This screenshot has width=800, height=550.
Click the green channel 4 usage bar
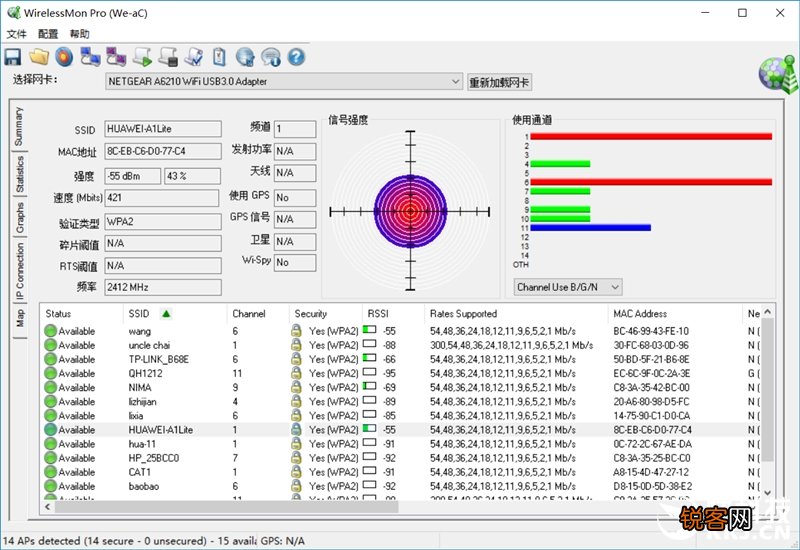(560, 164)
